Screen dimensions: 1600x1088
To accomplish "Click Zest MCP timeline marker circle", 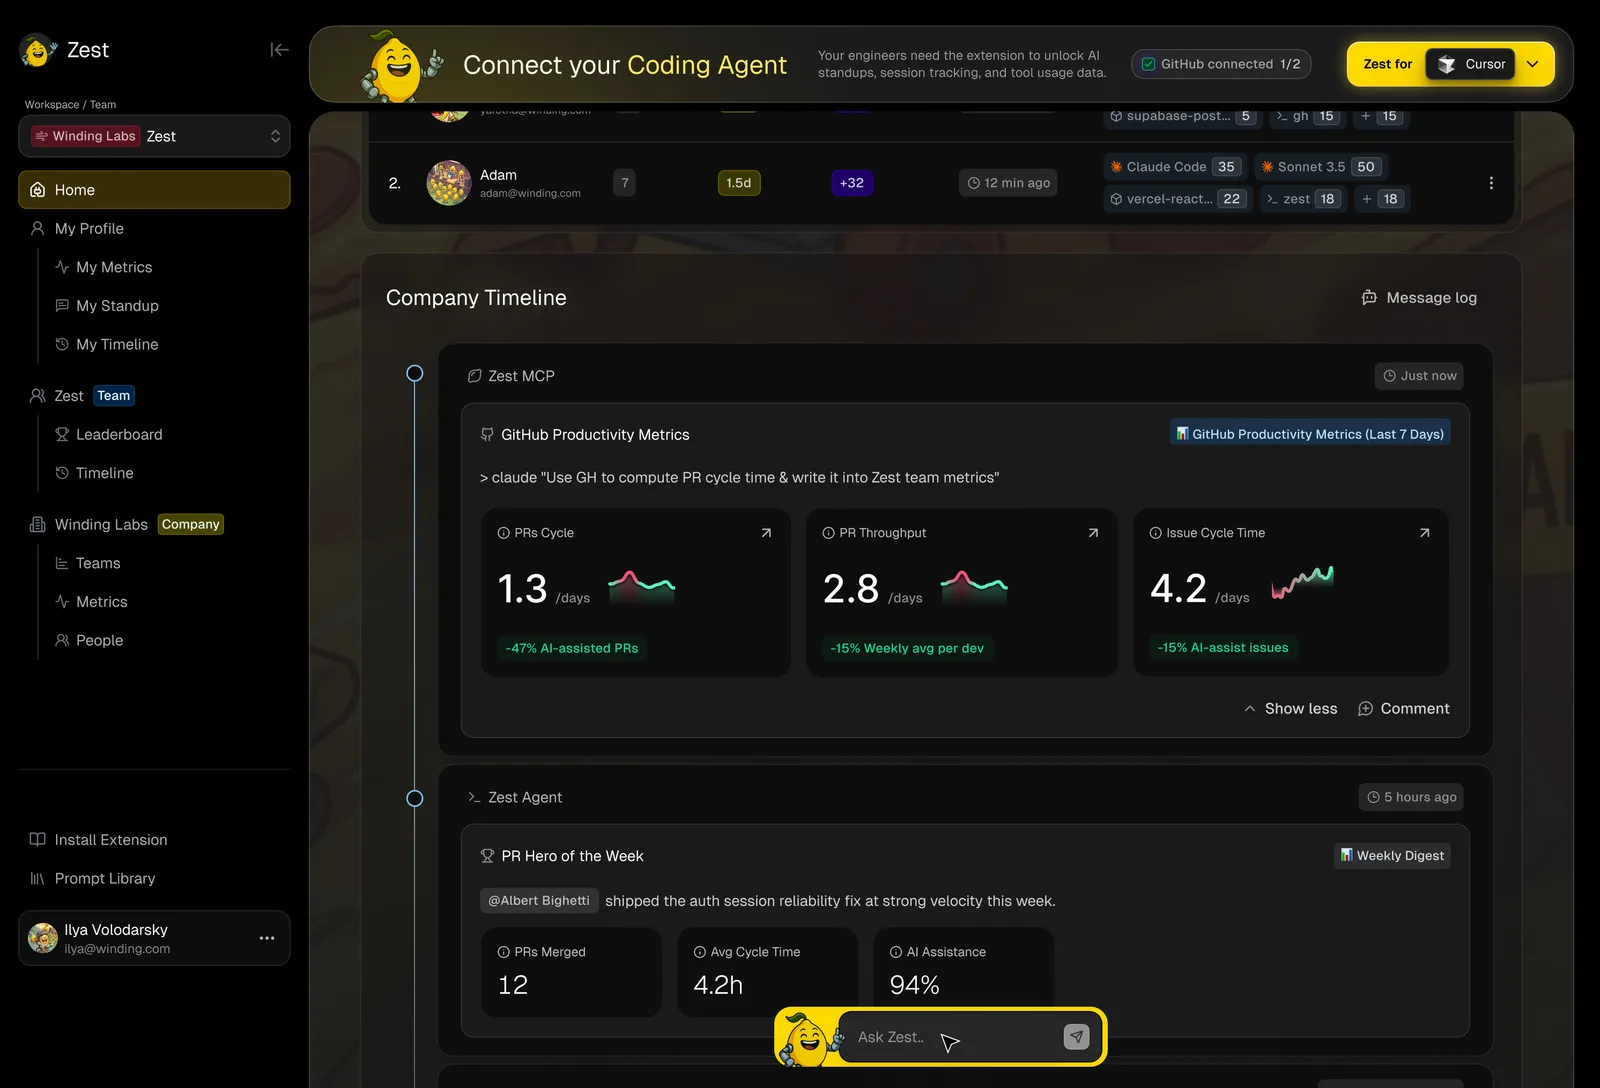I will [415, 374].
